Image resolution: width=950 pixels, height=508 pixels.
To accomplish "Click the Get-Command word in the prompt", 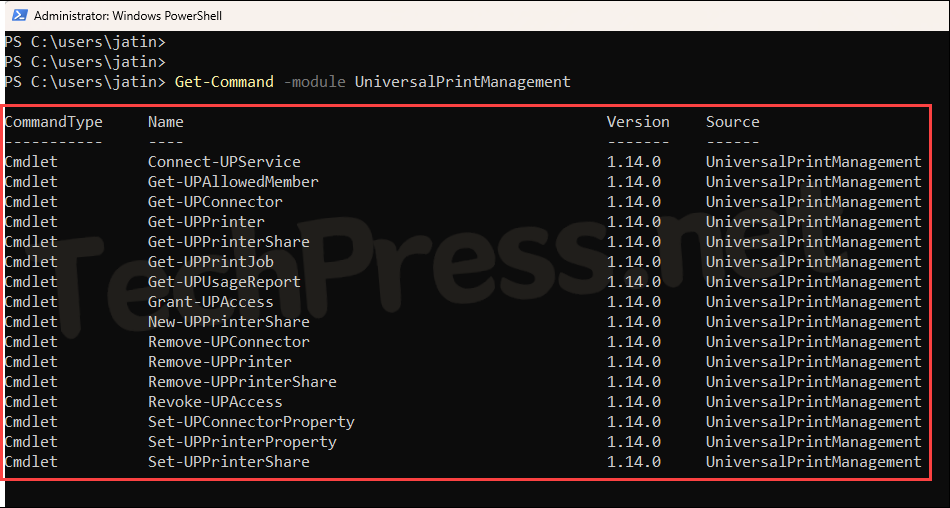I will pyautogui.click(x=224, y=82).
